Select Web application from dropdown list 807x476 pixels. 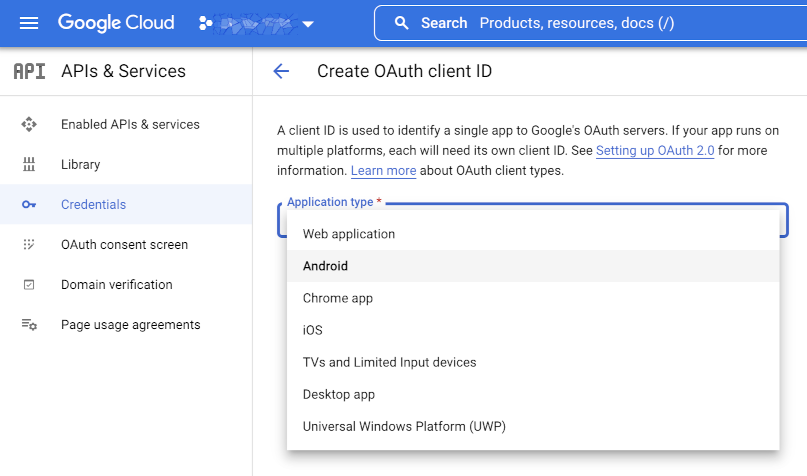pyautogui.click(x=349, y=234)
